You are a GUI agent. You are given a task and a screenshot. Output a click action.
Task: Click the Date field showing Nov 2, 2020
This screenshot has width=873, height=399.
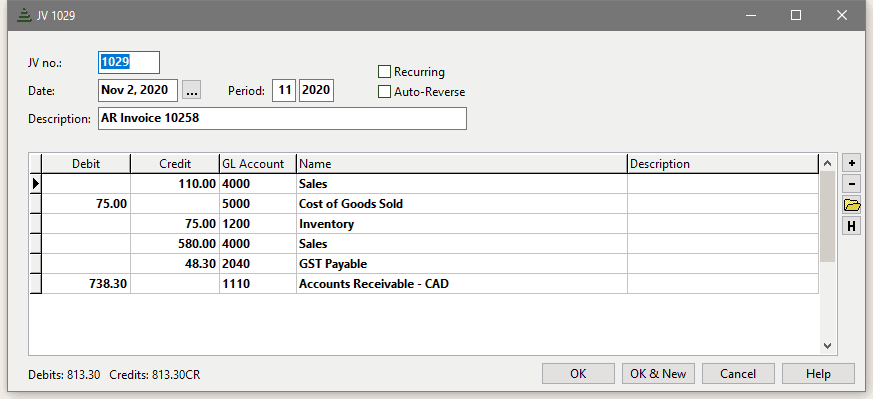click(138, 91)
